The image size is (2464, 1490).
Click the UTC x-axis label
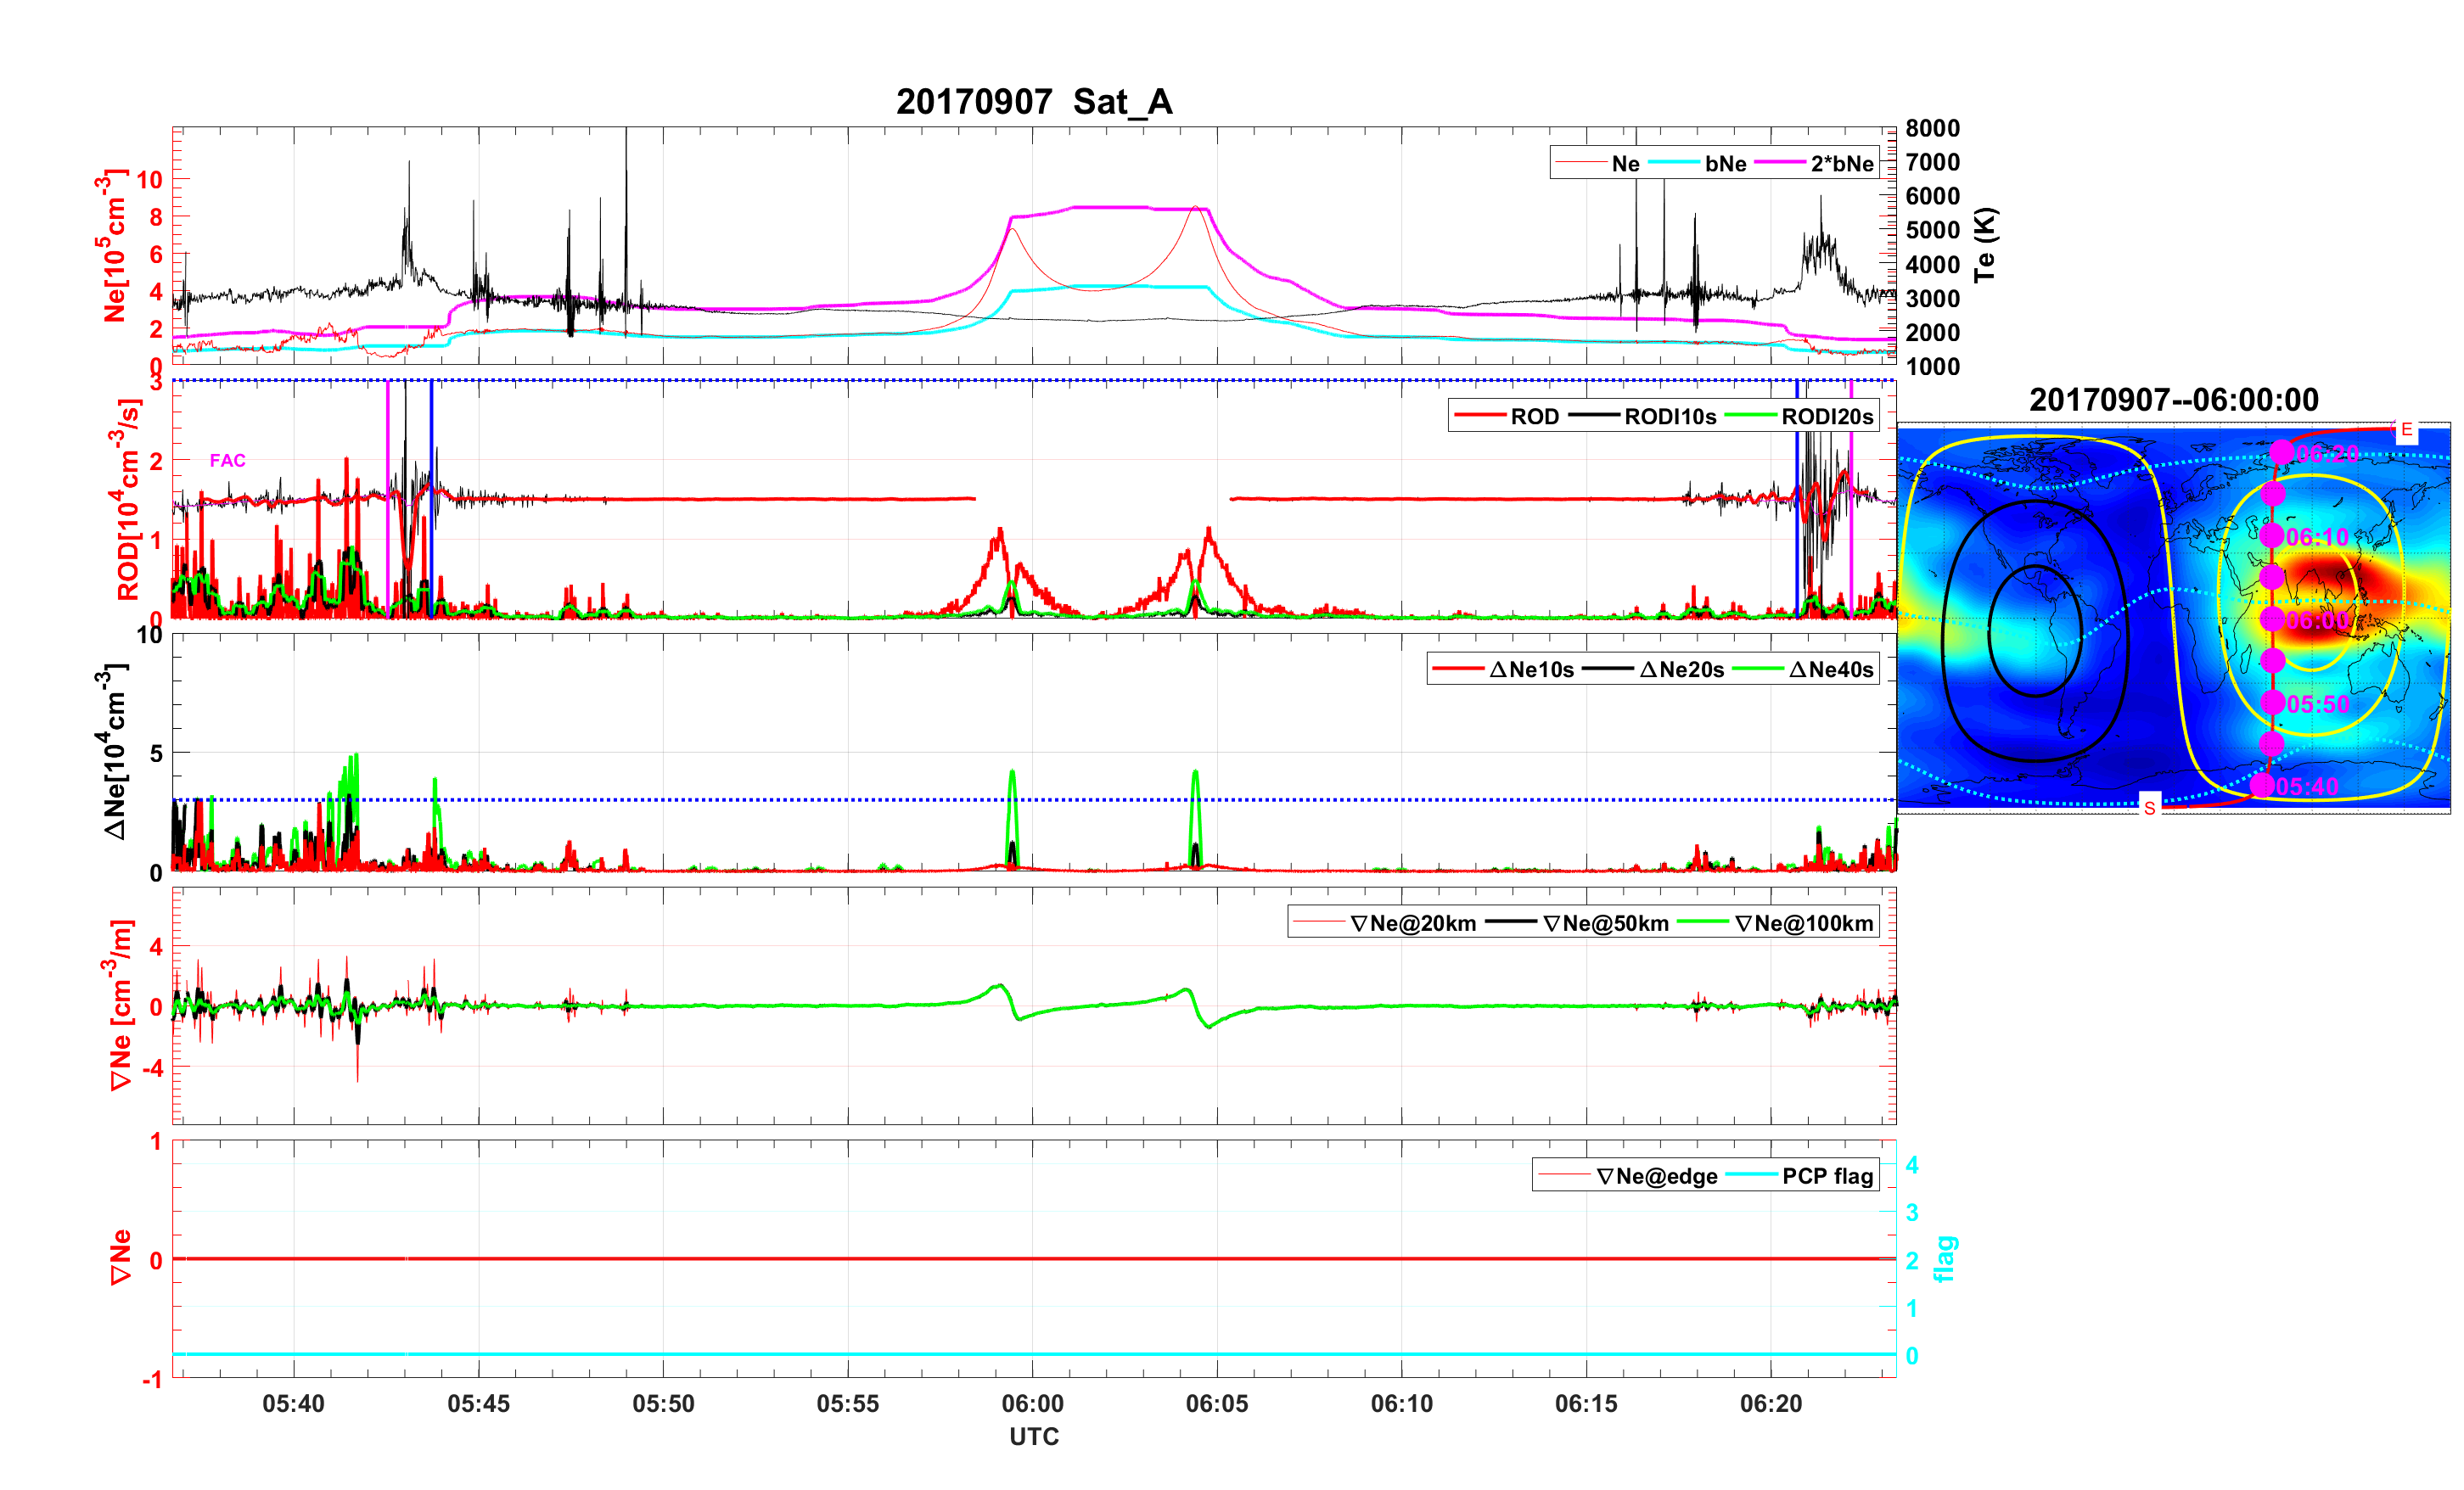1033,1437
